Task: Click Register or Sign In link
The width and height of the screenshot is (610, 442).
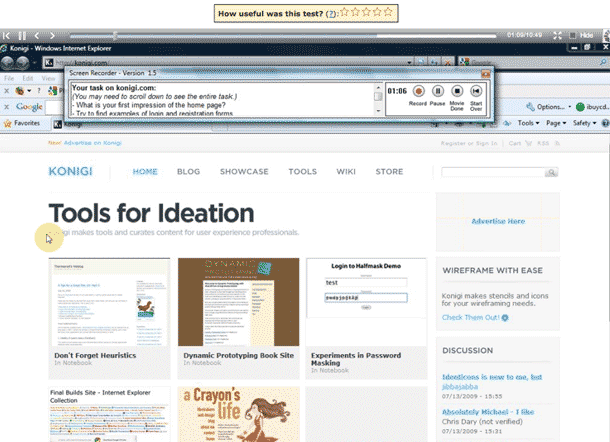Action: (x=469, y=144)
